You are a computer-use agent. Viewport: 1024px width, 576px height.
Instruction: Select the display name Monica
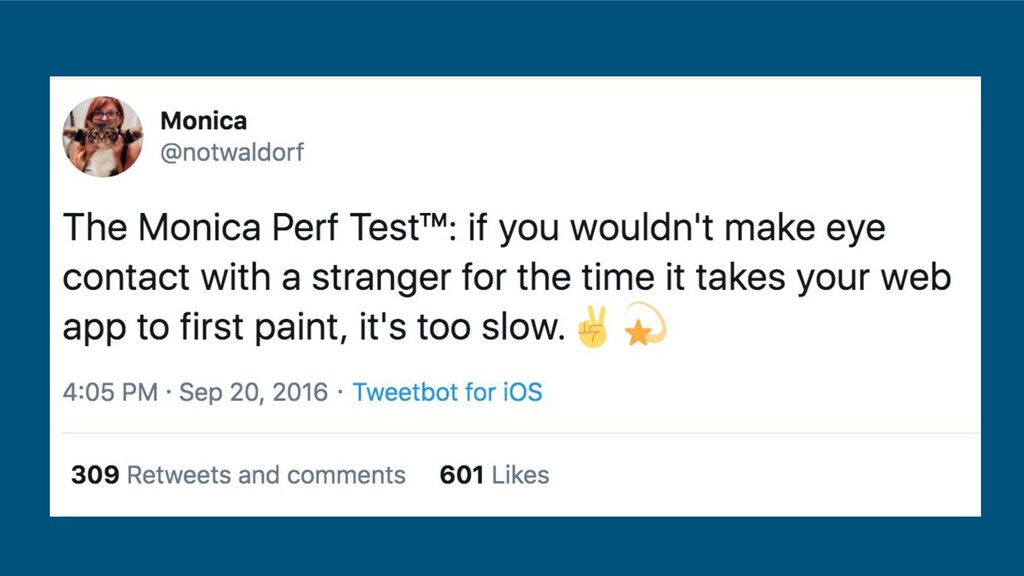coord(204,121)
